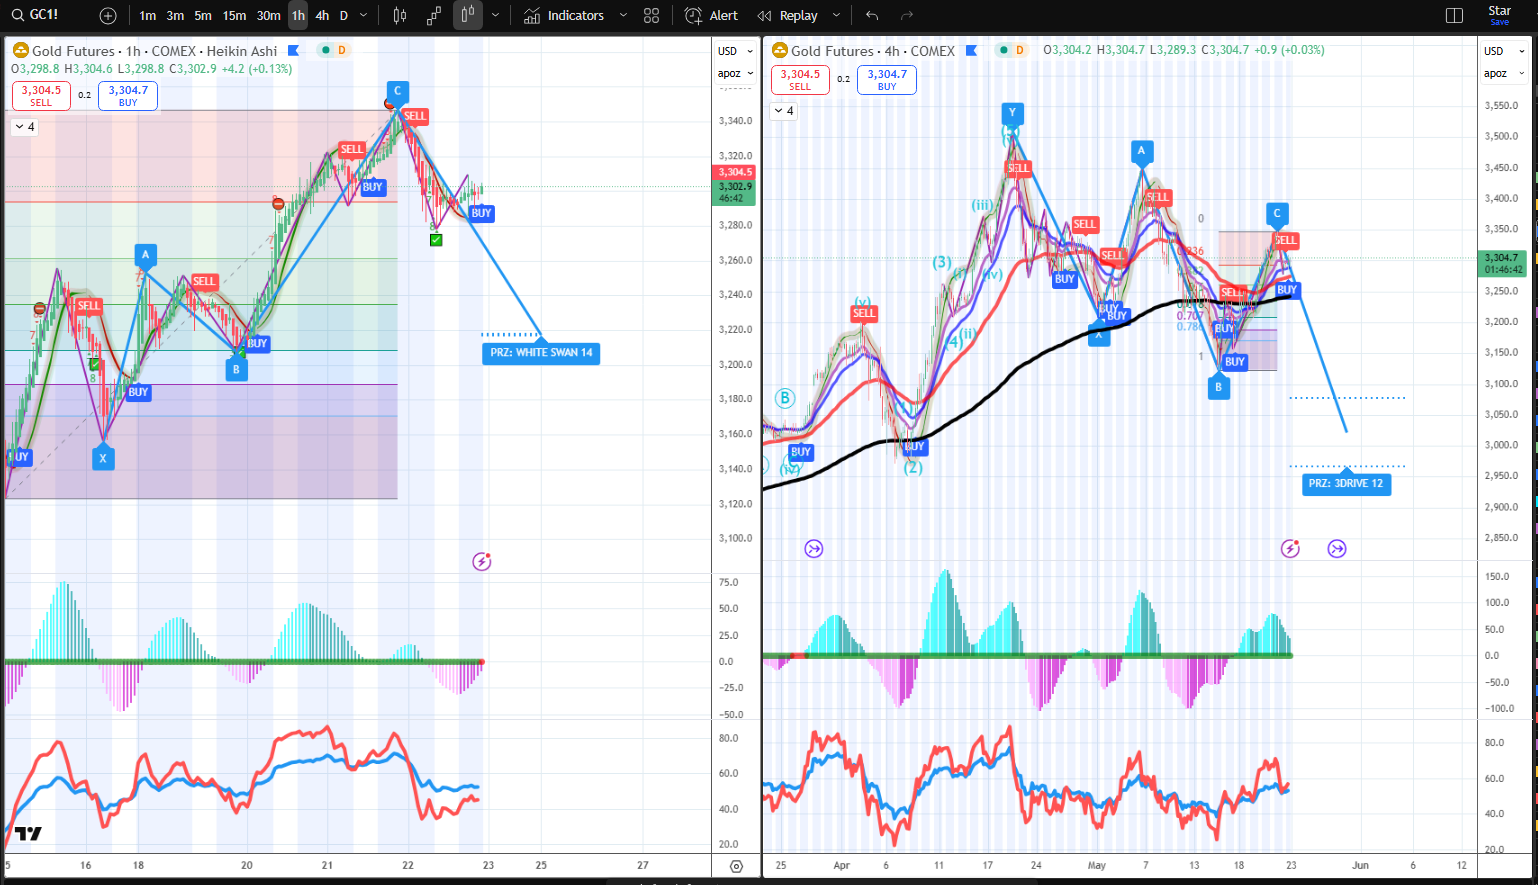Click the PRZ: 3DRIVE 12 label
Image resolution: width=1538 pixels, height=885 pixels.
click(1346, 483)
